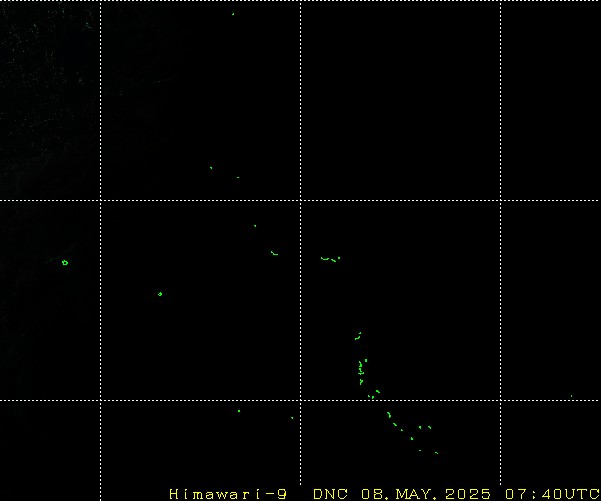The height and width of the screenshot is (501, 601).
Task: Click the "Himawari-9" satellite label
Action: 228,494
